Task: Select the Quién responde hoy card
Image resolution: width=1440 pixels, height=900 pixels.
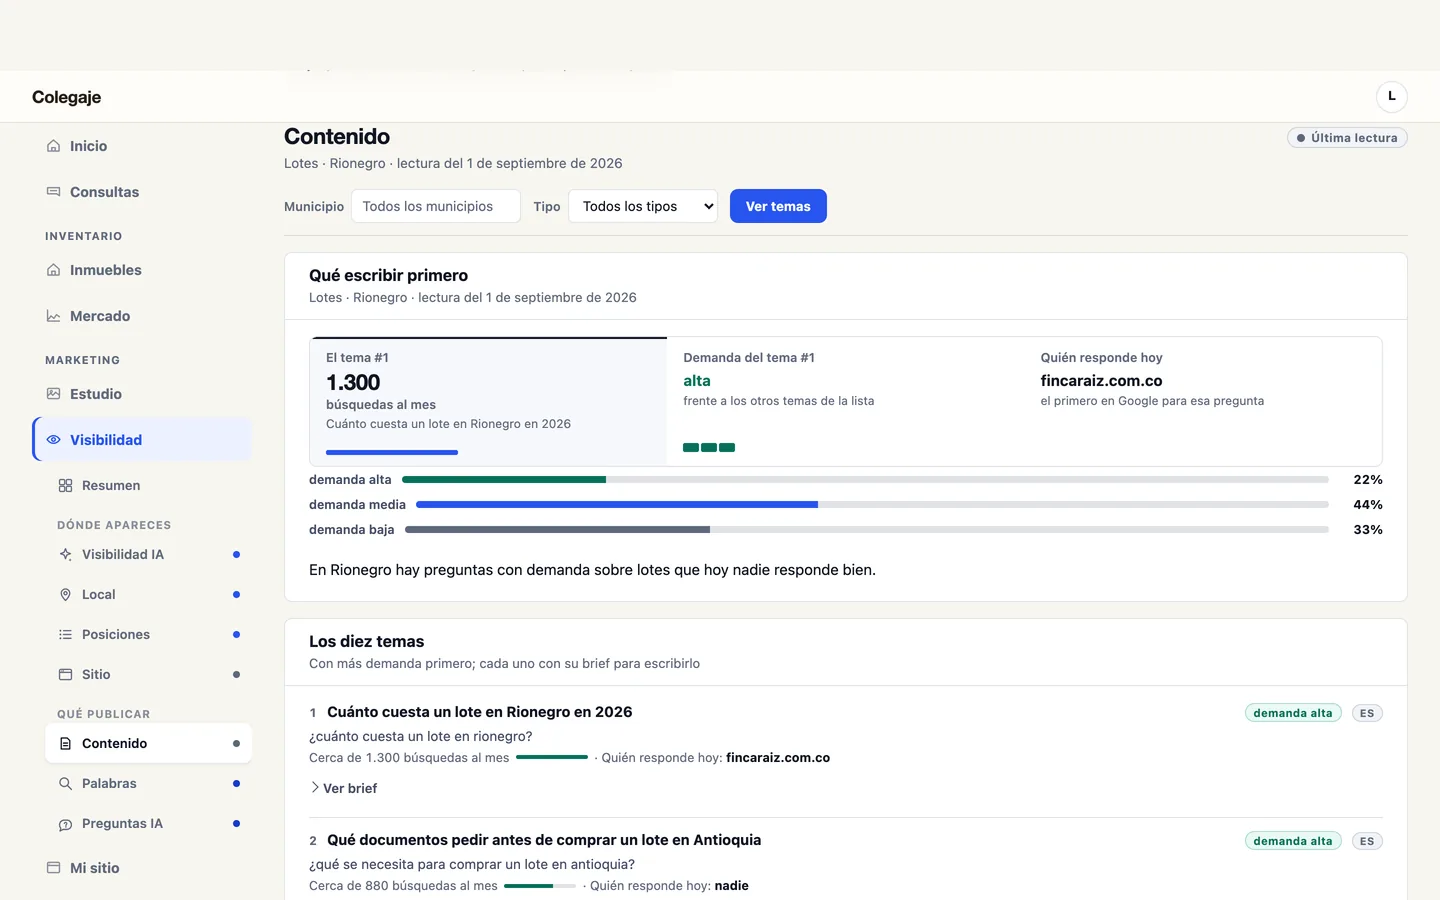Action: pos(1203,401)
